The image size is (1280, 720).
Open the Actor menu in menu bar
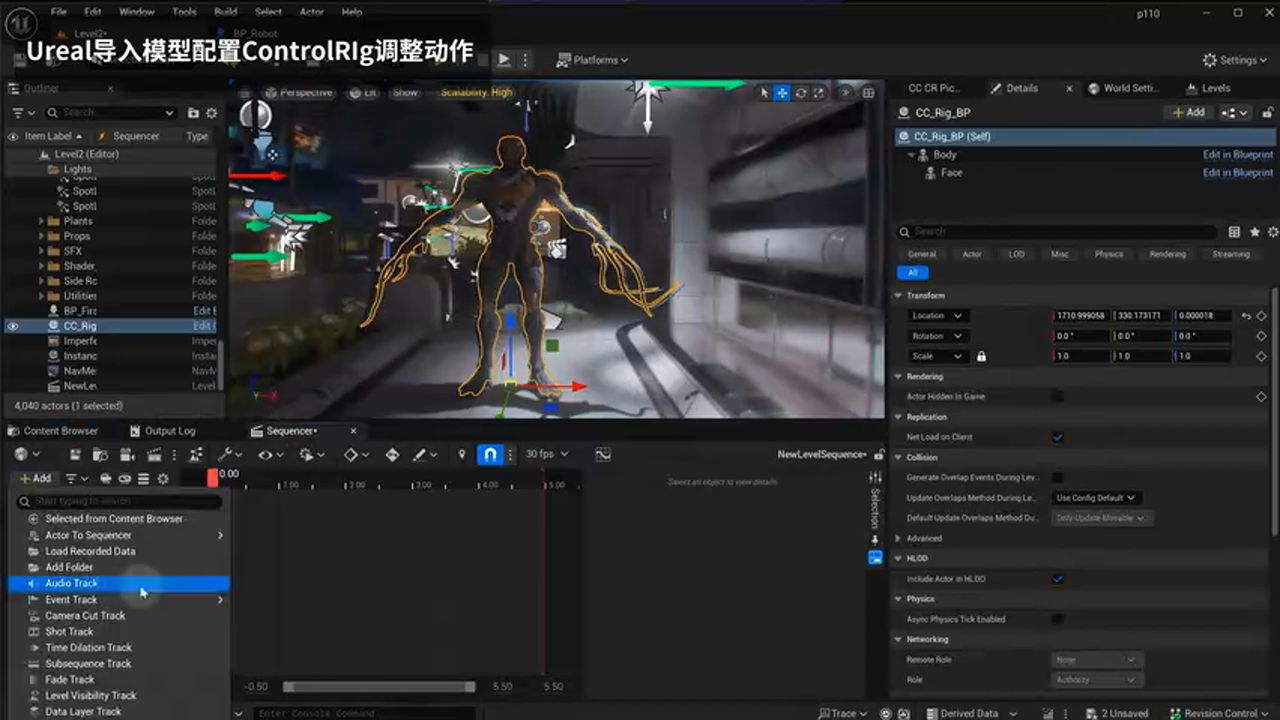311,12
